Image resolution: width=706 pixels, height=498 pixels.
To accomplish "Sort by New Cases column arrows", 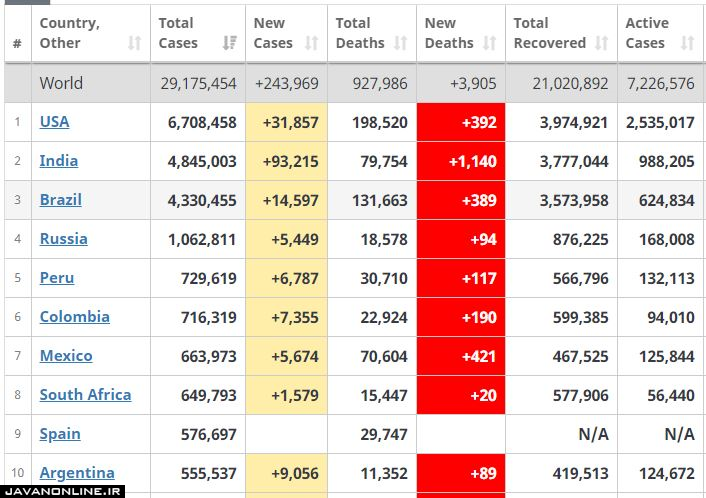I will pos(312,43).
